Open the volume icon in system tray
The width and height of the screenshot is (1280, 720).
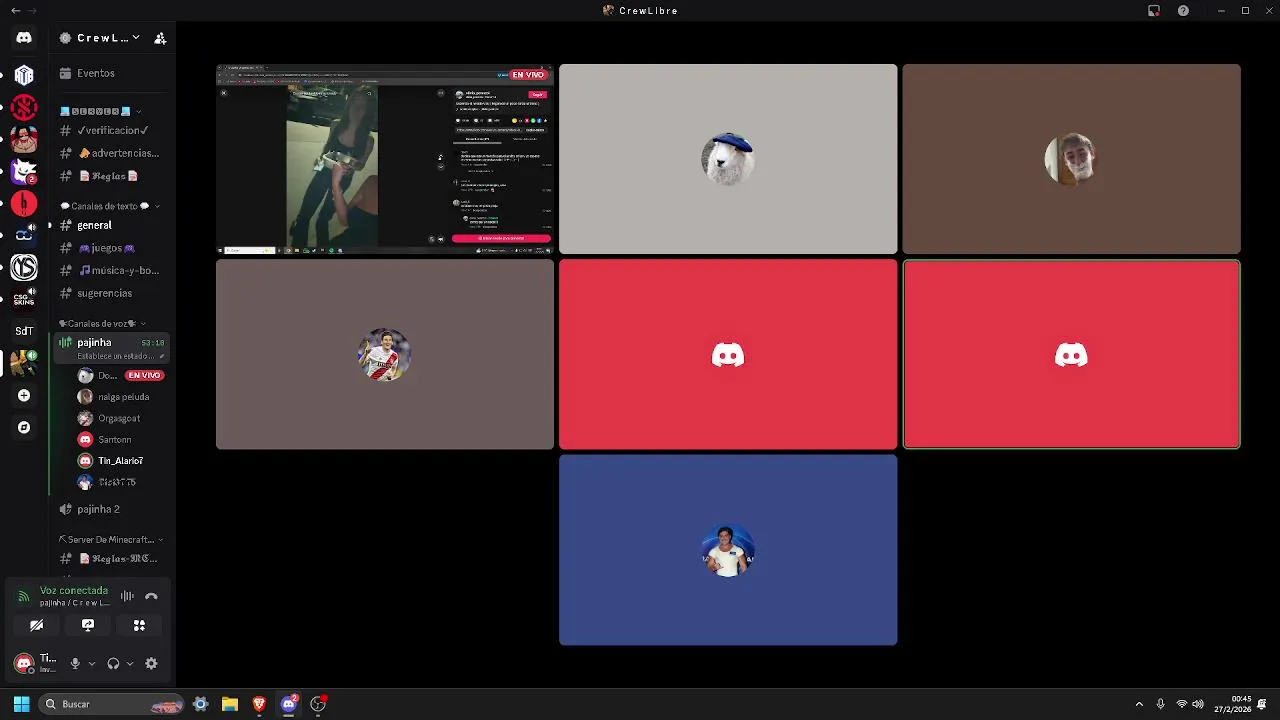pyautogui.click(x=1198, y=704)
